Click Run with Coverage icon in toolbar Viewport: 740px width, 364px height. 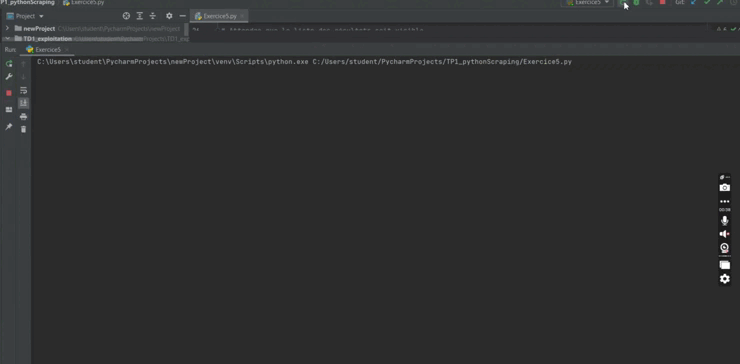point(649,2)
